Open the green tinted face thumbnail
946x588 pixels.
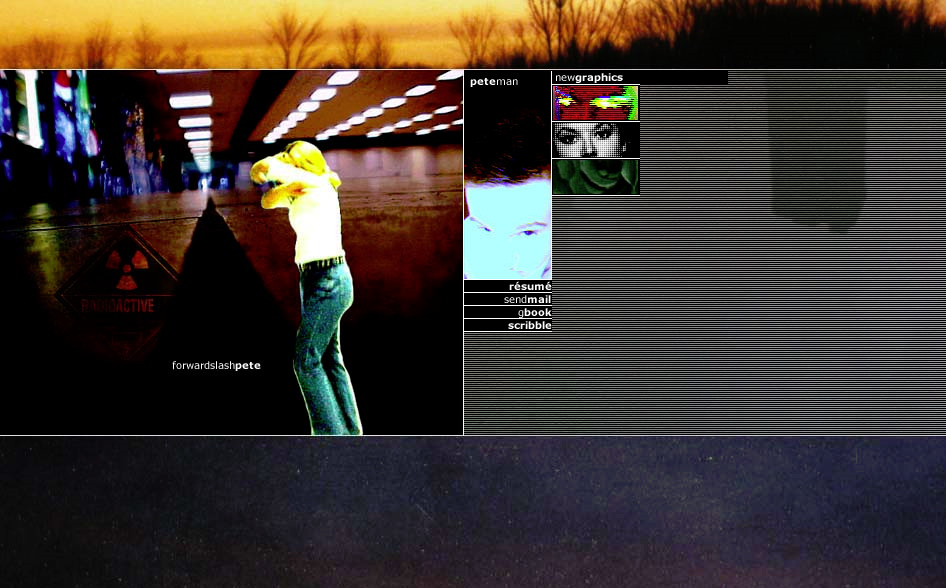coord(595,177)
